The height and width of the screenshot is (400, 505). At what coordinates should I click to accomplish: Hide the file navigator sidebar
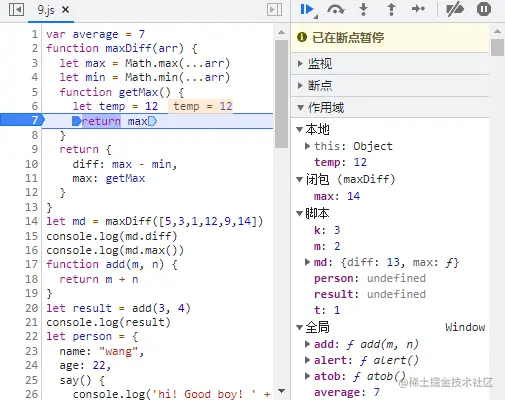tap(16, 10)
